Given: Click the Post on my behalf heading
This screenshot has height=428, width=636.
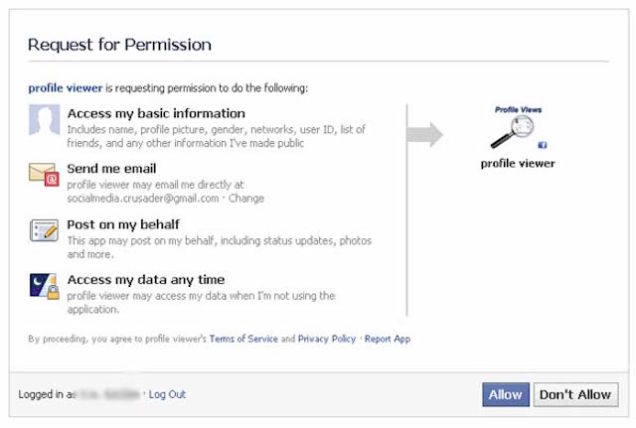Looking at the screenshot, I should tap(123, 224).
